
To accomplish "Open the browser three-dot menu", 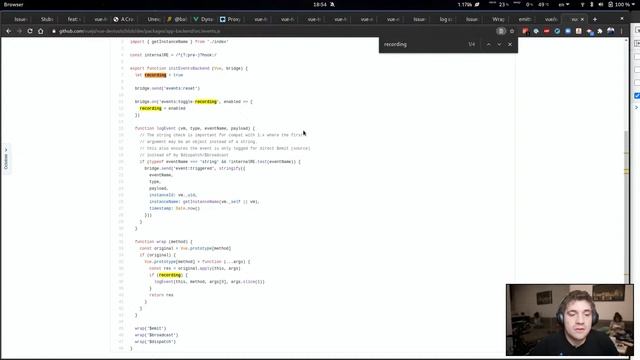I will pos(622,31).
